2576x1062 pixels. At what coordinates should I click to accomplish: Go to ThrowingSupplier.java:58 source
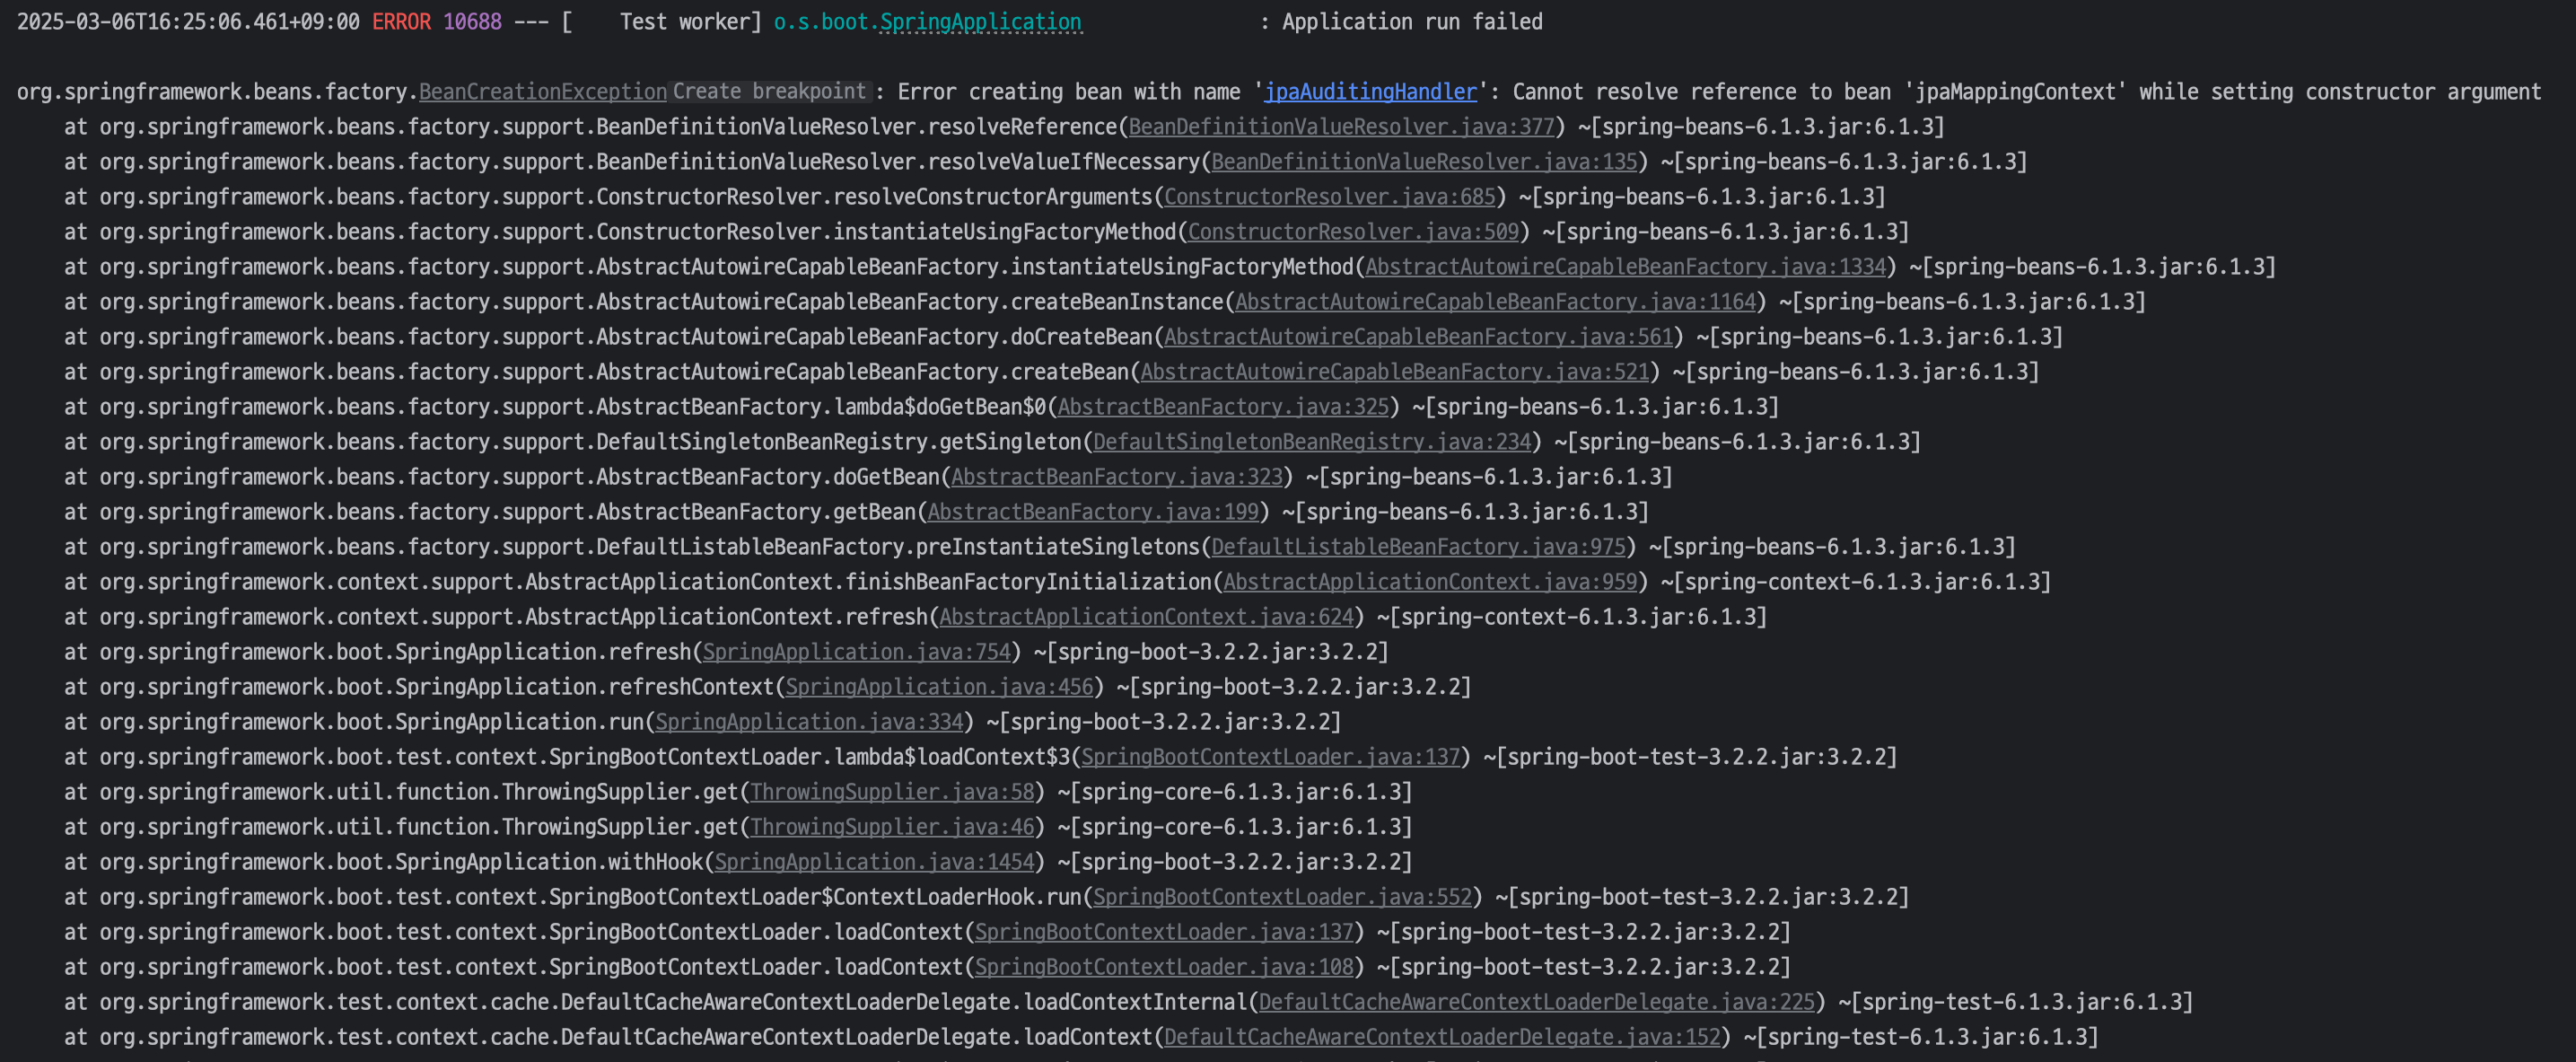click(x=892, y=792)
